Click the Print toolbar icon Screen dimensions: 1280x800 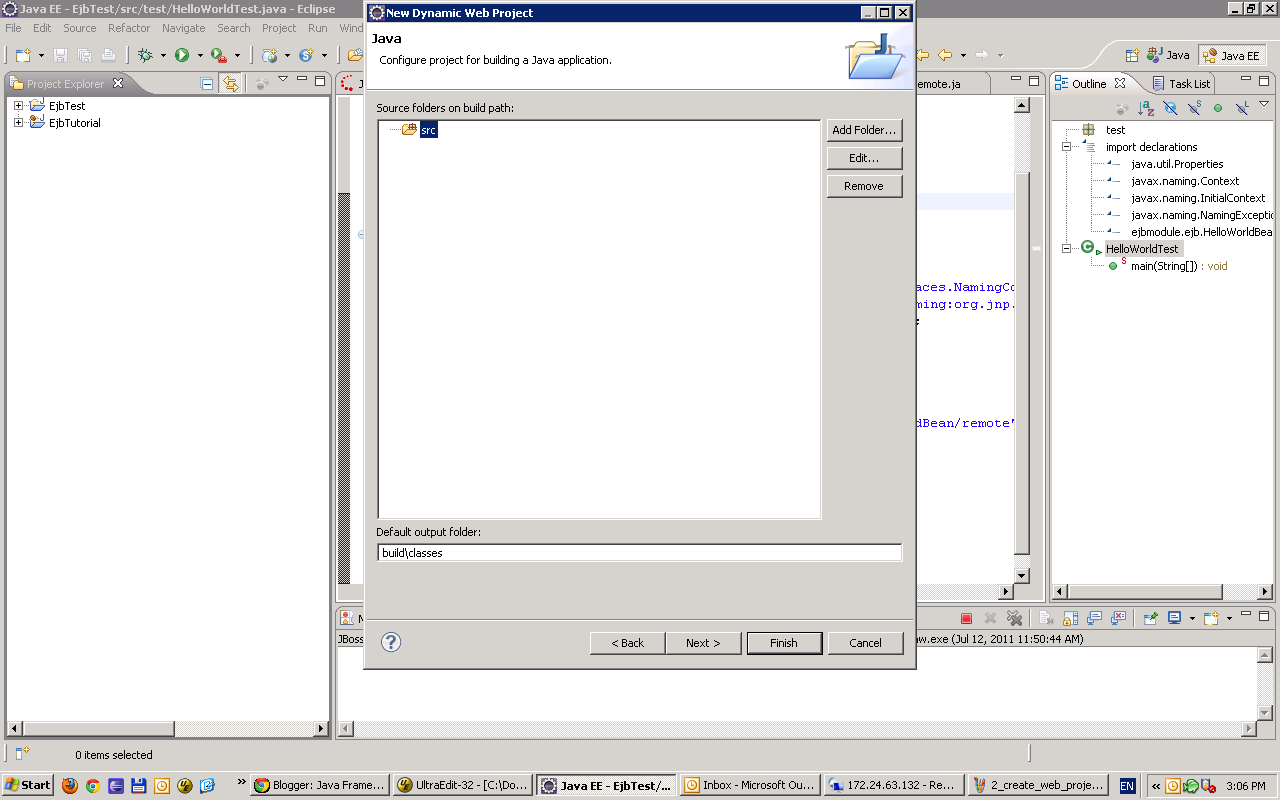coord(108,55)
